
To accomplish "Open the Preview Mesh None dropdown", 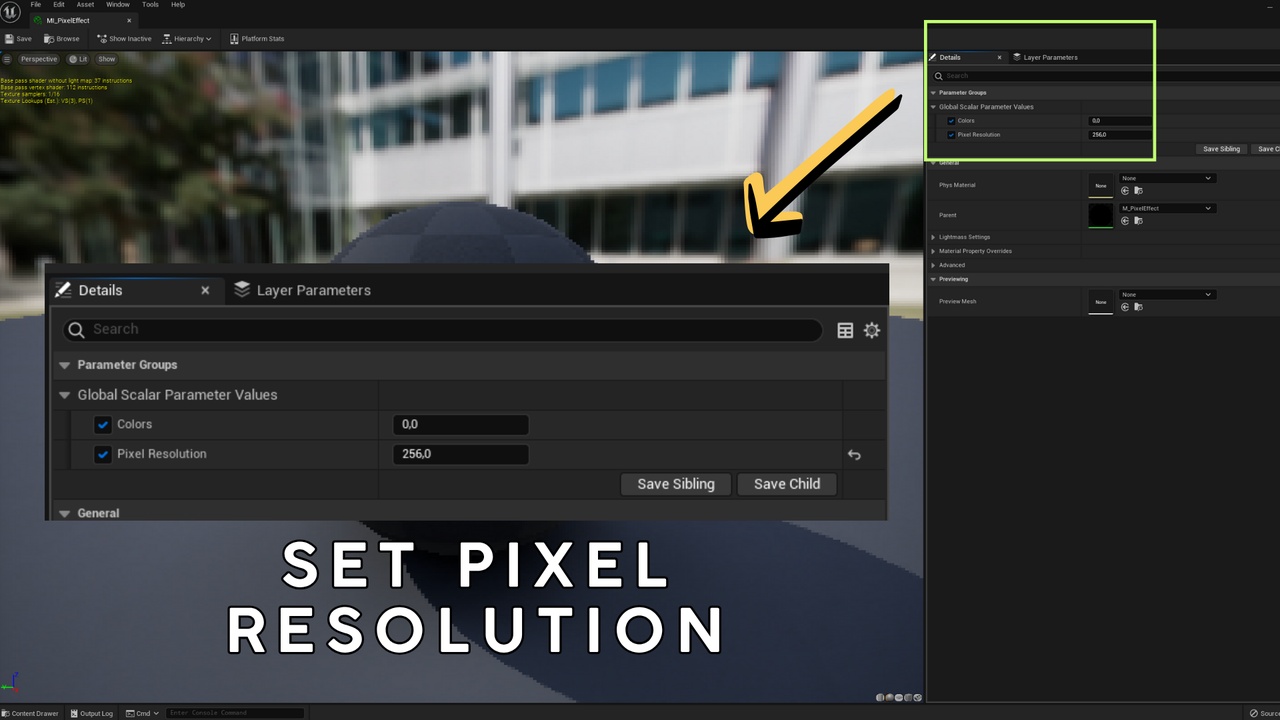I will [1167, 295].
